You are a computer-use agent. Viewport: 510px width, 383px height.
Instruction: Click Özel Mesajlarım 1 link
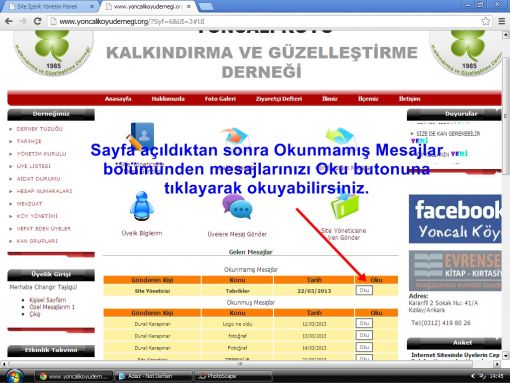click(52, 307)
